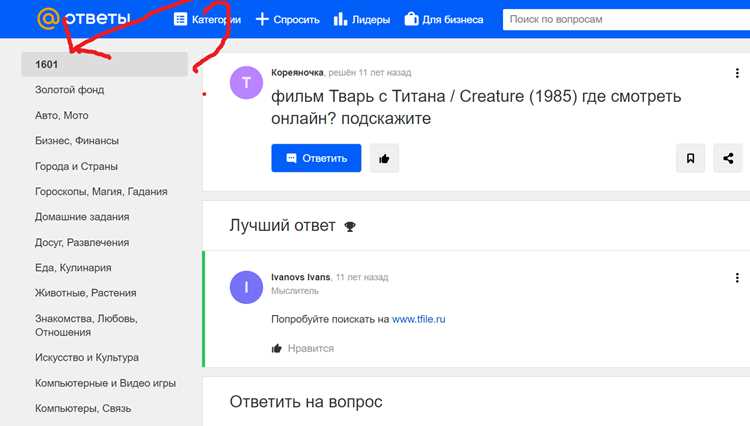Click the Мыслитель rank label
Image resolution: width=750 pixels, height=426 pixels.
295,291
